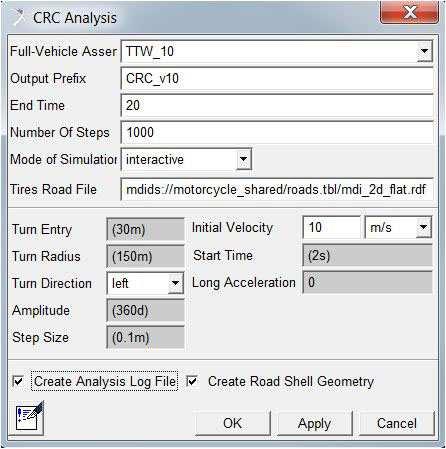446x449 pixels.
Task: Click the CRC Analysis title bar icon
Action: (x=18, y=17)
